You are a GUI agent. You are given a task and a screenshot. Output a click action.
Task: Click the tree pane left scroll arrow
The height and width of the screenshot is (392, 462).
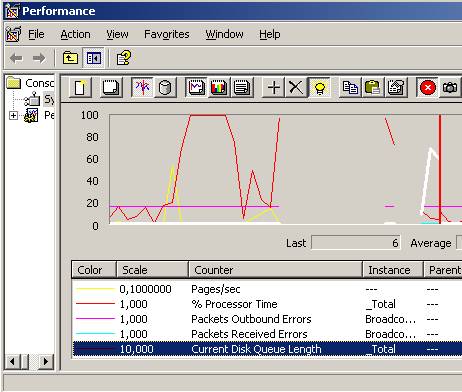tap(12, 361)
